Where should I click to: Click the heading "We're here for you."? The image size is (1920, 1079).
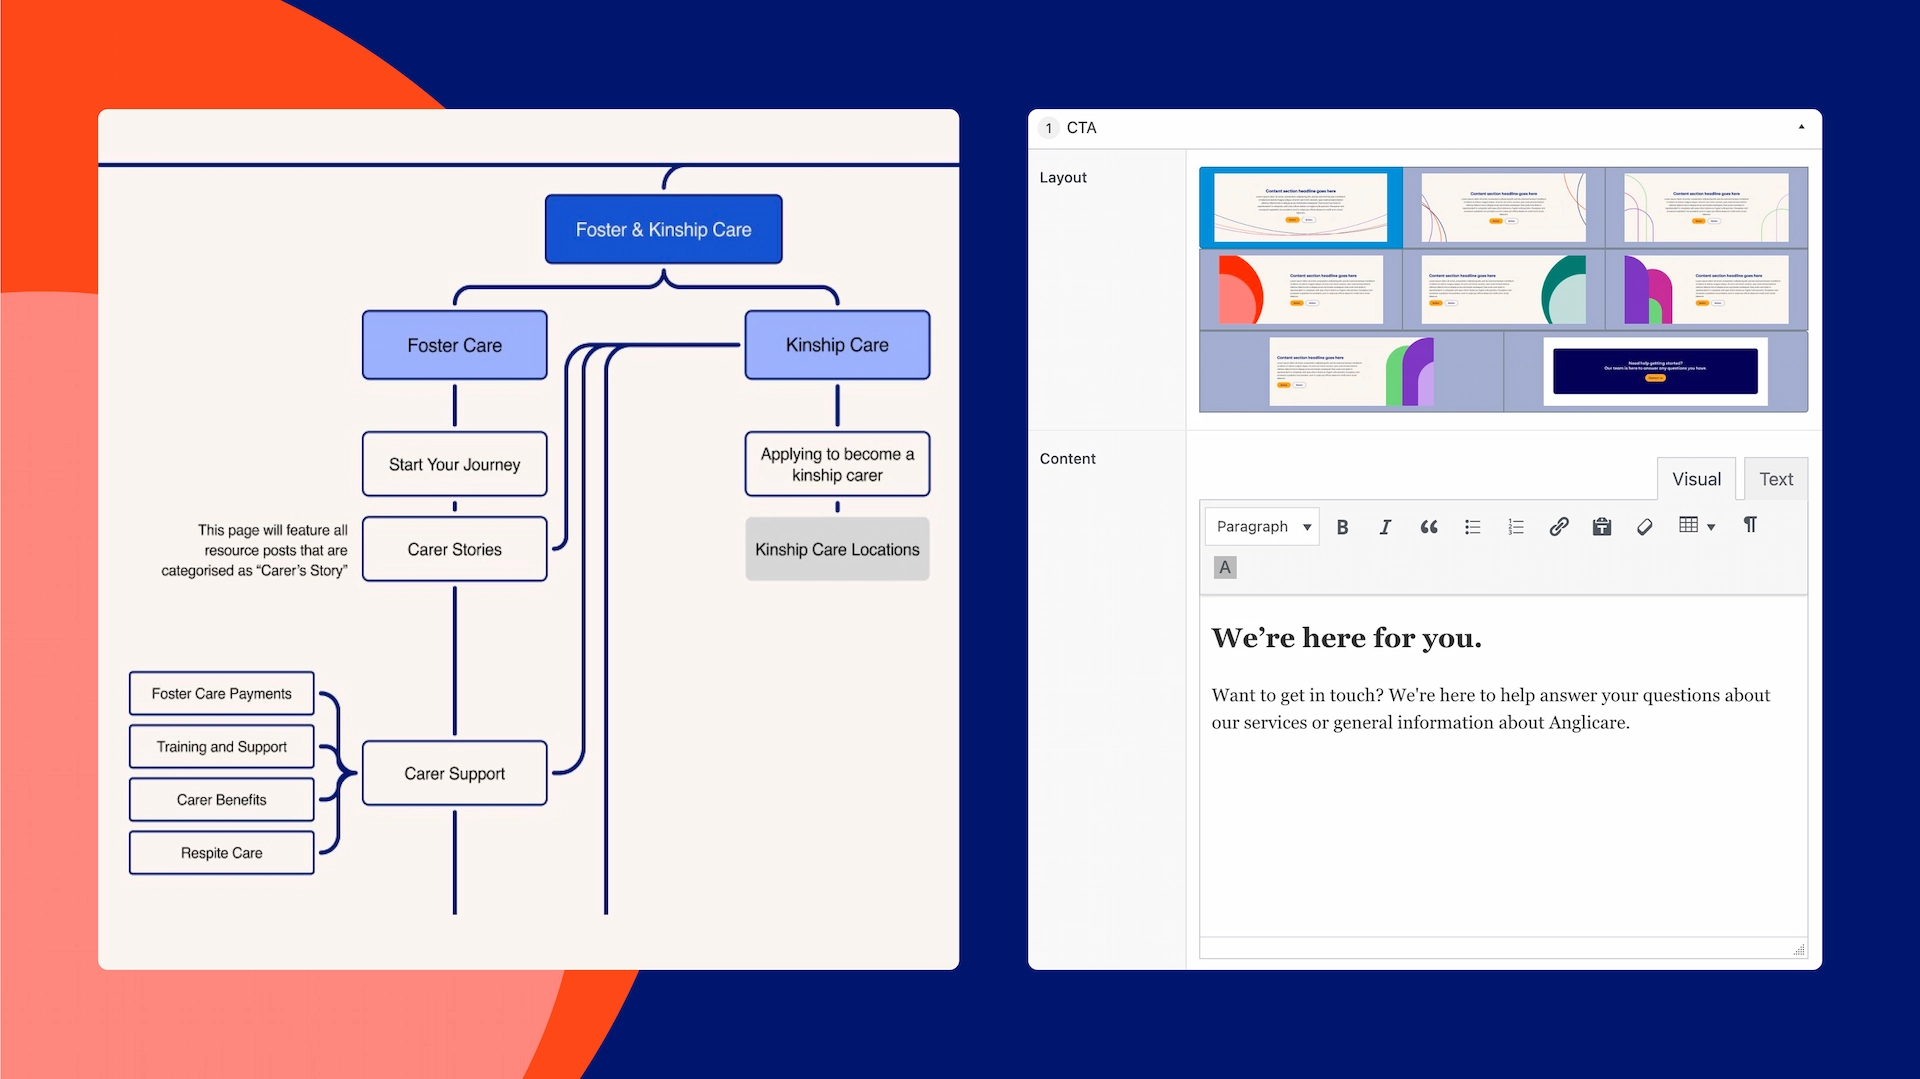1346,638
